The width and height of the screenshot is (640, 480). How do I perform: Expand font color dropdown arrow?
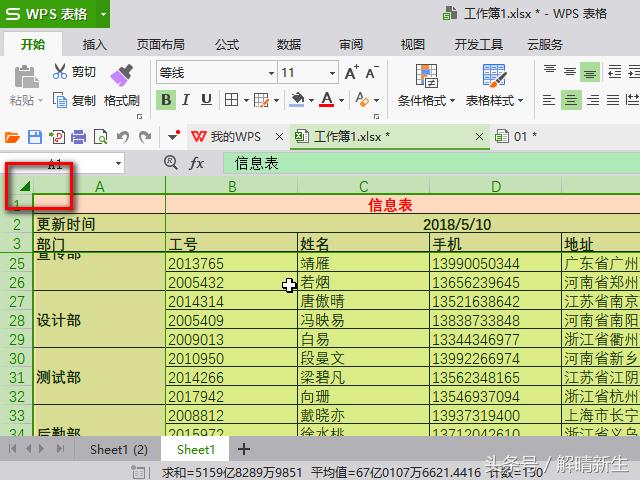[341, 100]
